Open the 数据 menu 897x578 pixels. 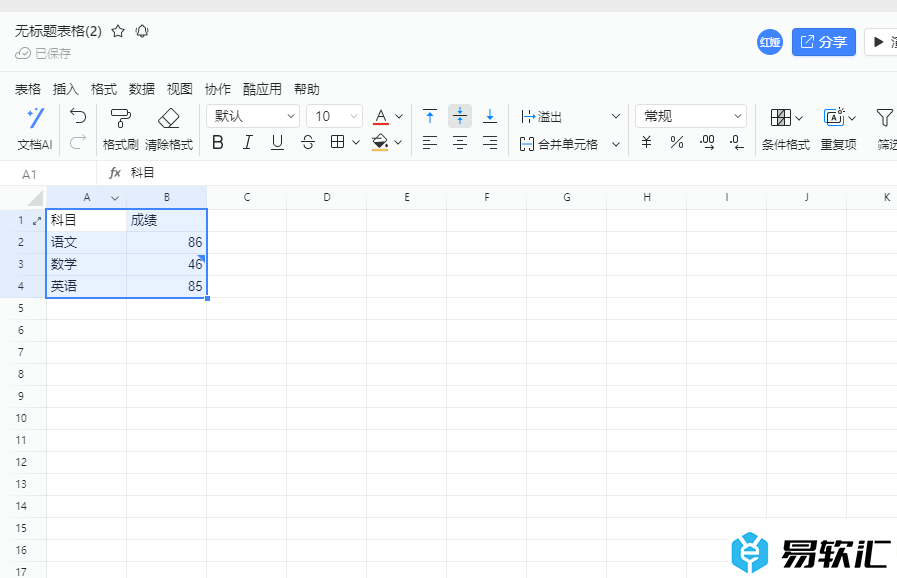(141, 89)
